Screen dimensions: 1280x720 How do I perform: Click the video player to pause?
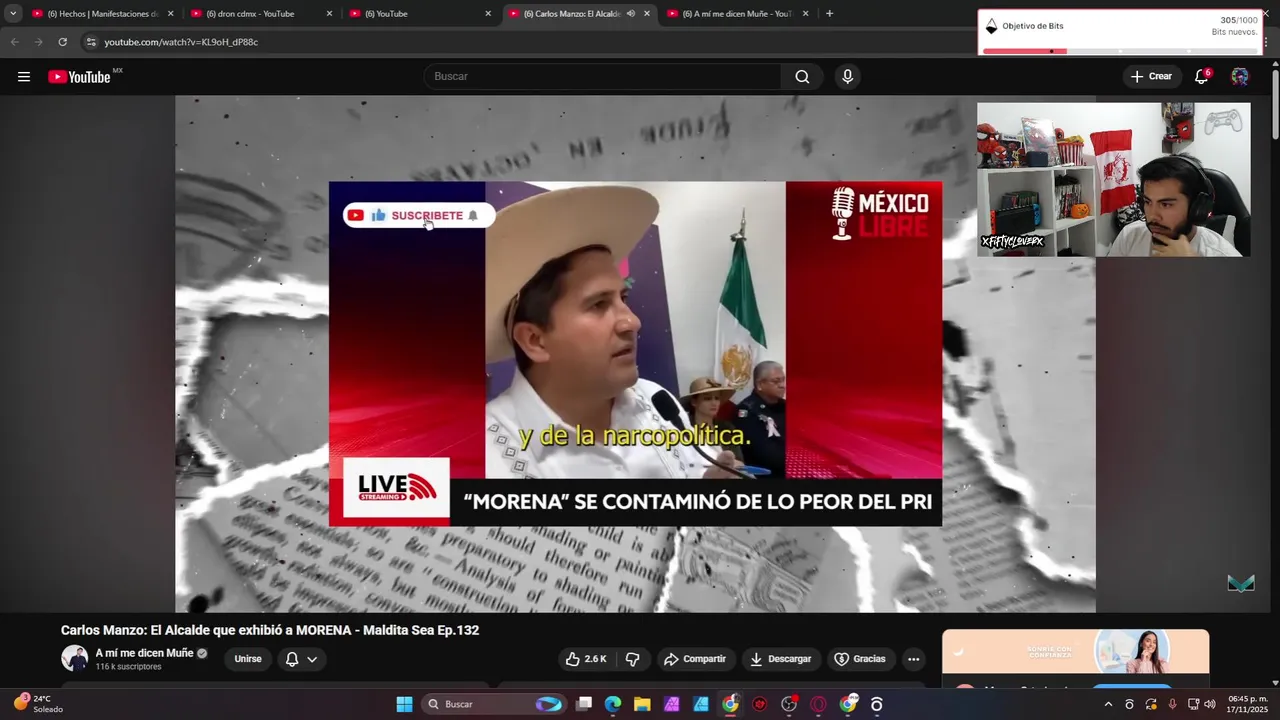tap(635, 354)
